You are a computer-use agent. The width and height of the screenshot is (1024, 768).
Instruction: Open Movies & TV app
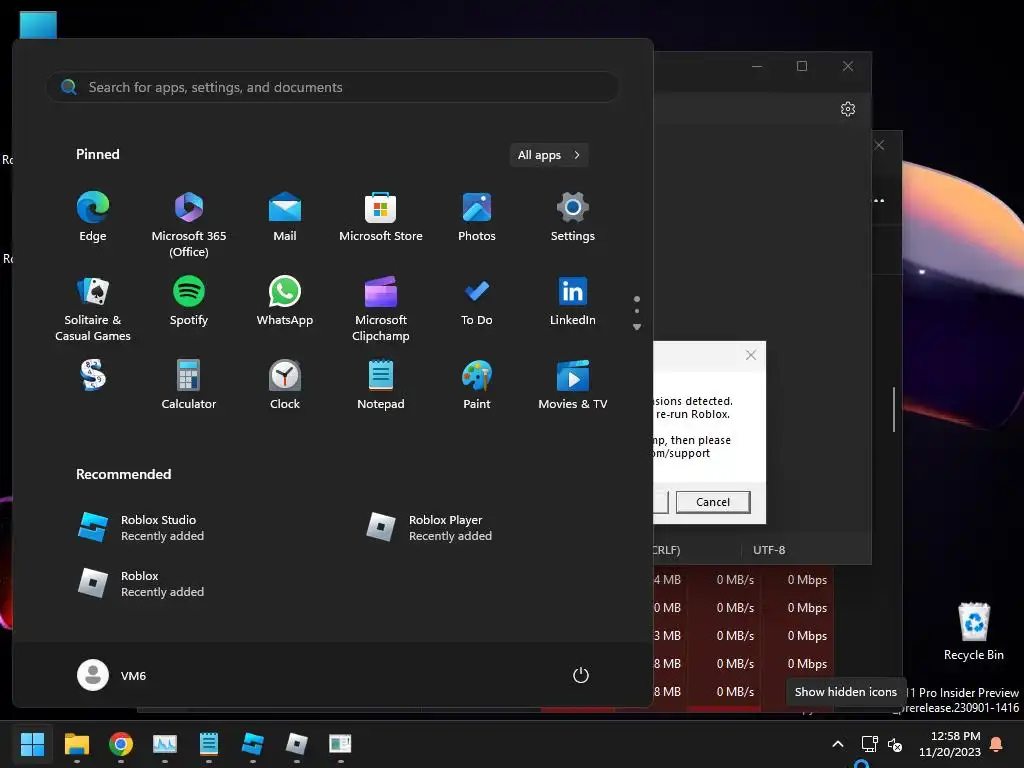coord(573,385)
